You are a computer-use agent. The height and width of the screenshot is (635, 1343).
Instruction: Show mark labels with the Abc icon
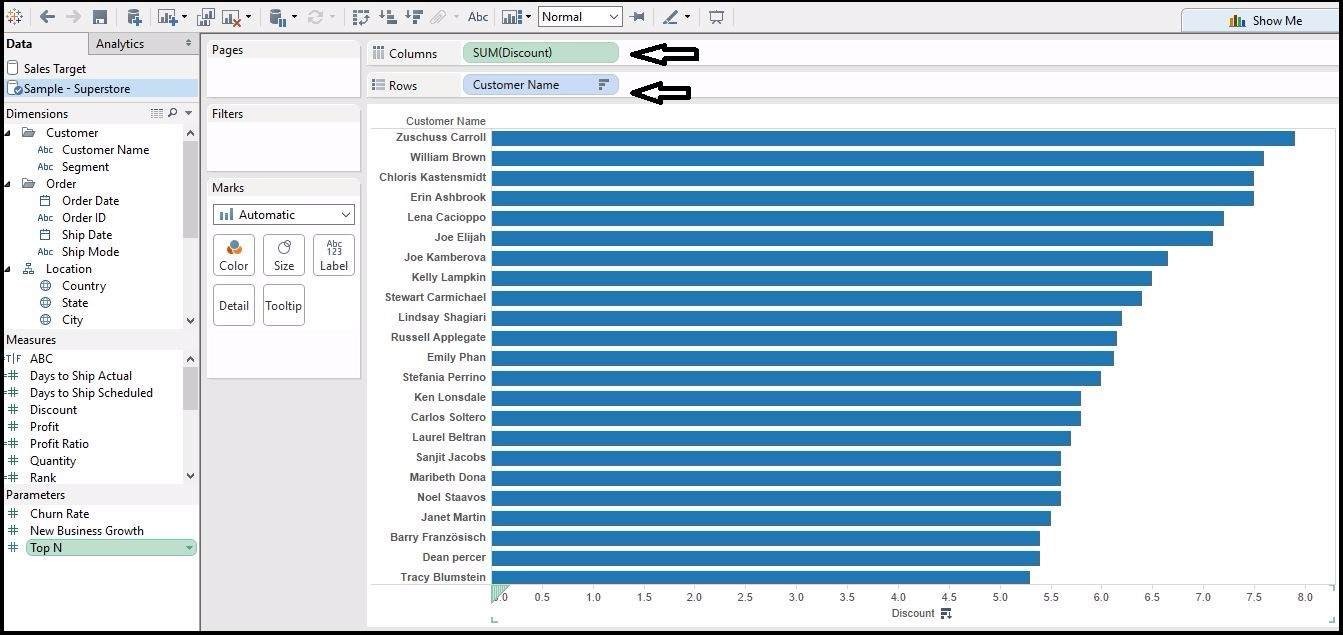pyautogui.click(x=478, y=16)
